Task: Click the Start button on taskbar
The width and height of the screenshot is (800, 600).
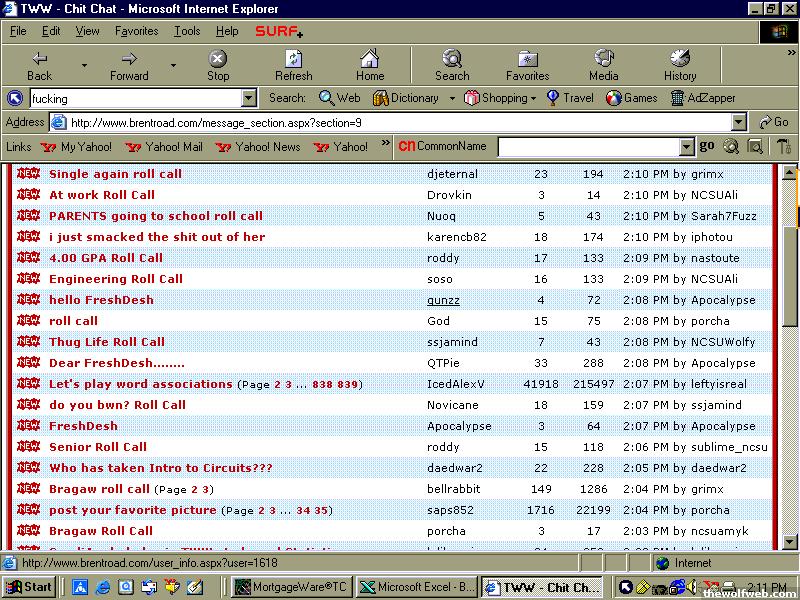Action: pyautogui.click(x=29, y=587)
